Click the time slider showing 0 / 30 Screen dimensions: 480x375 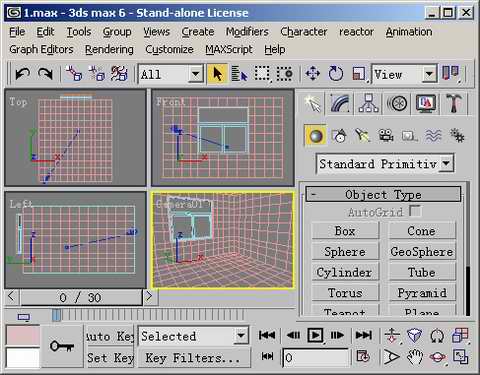pyautogui.click(x=81, y=297)
